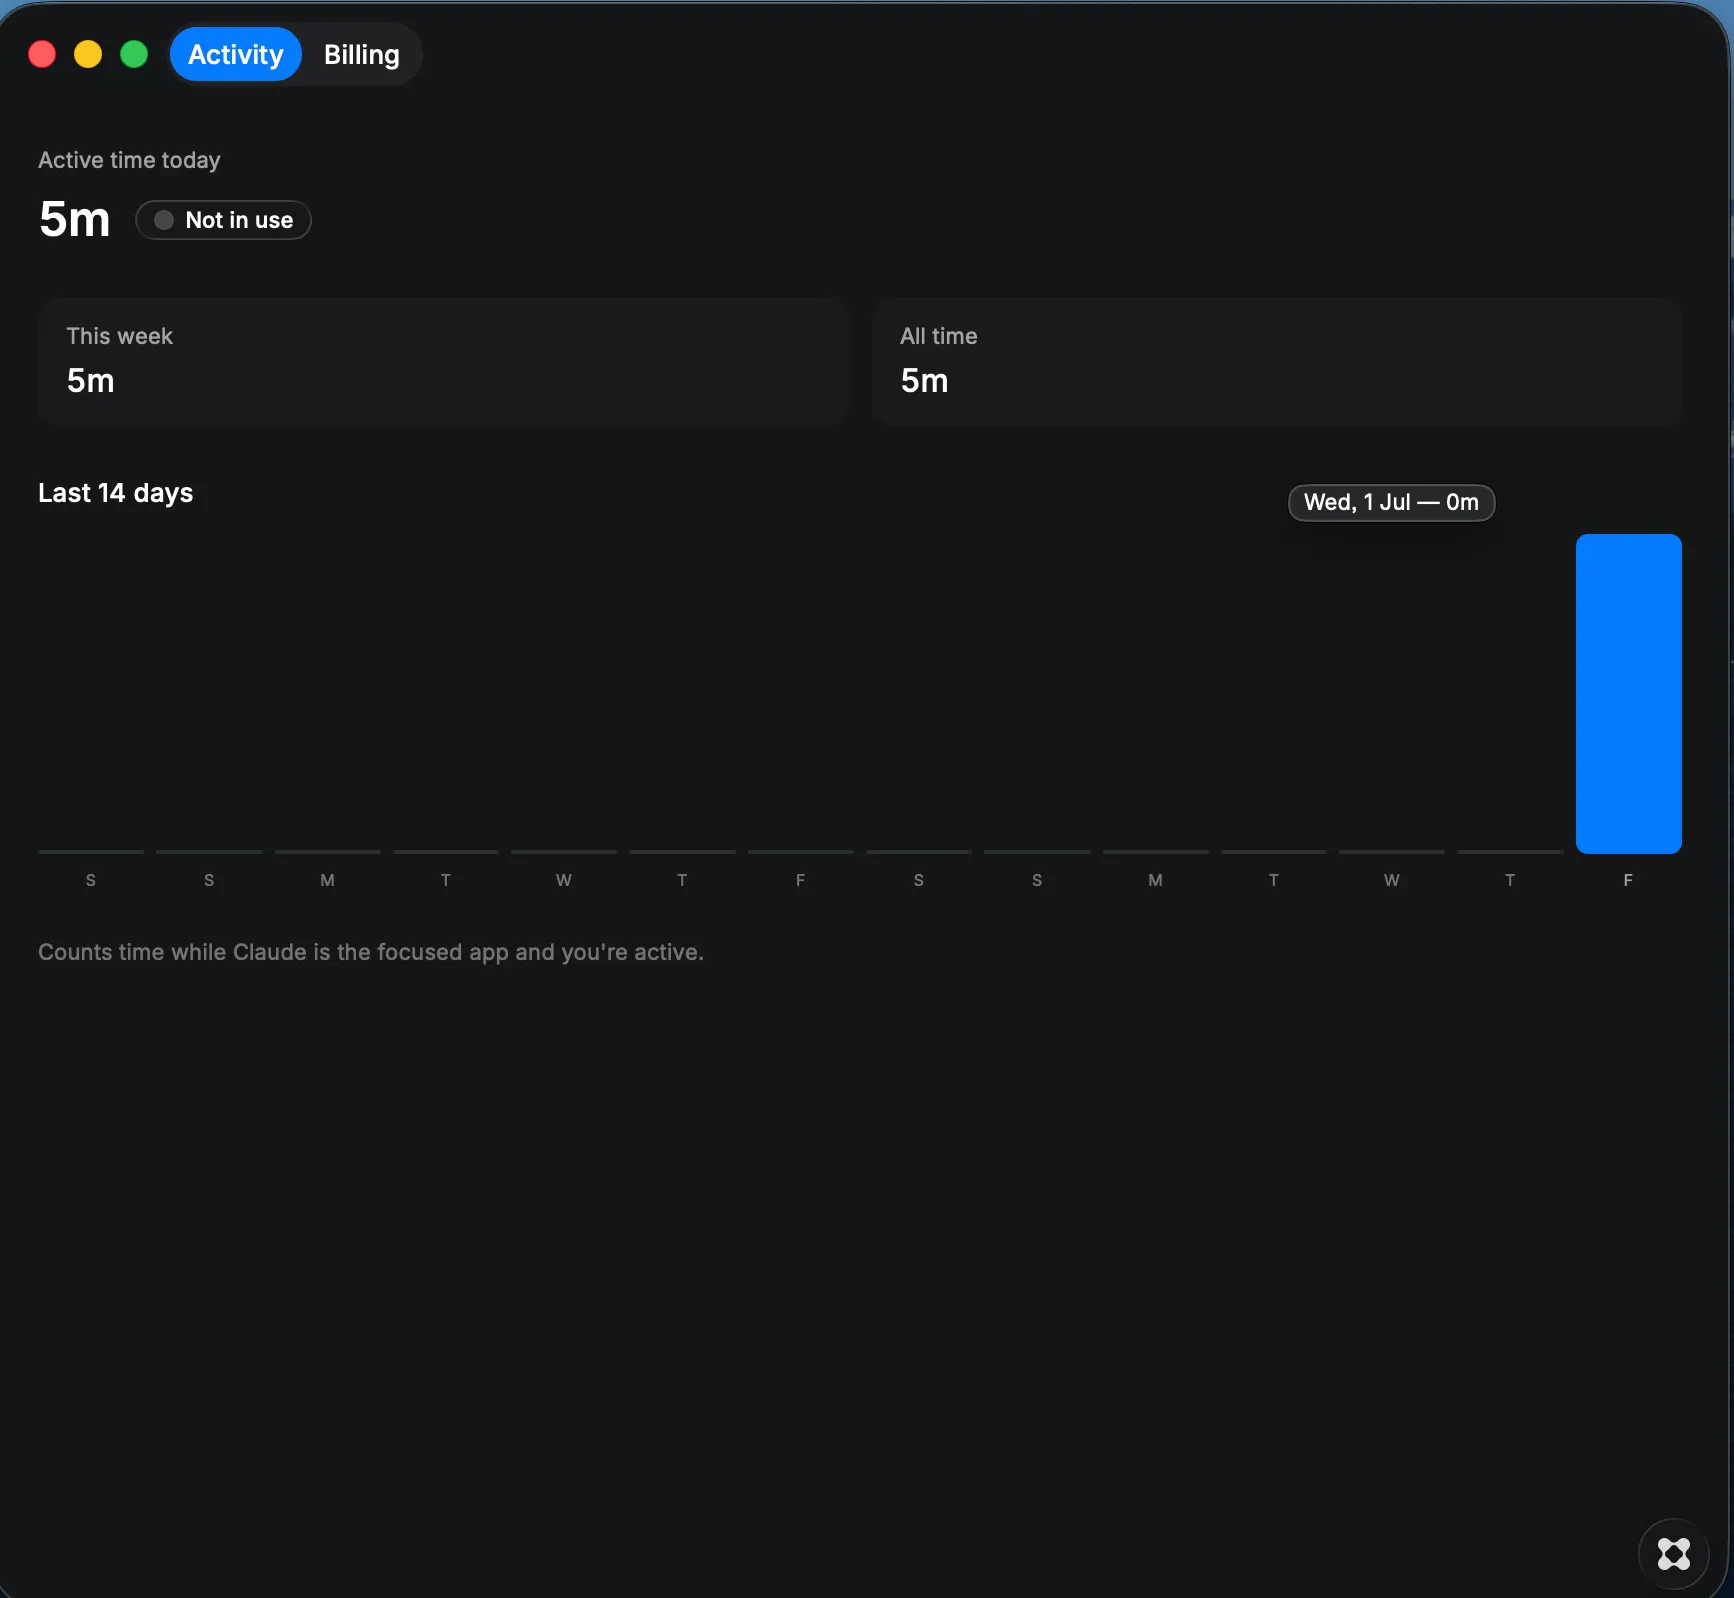This screenshot has height=1598, width=1734.
Task: Click the last F day label under the blue bar
Action: pyautogui.click(x=1628, y=880)
